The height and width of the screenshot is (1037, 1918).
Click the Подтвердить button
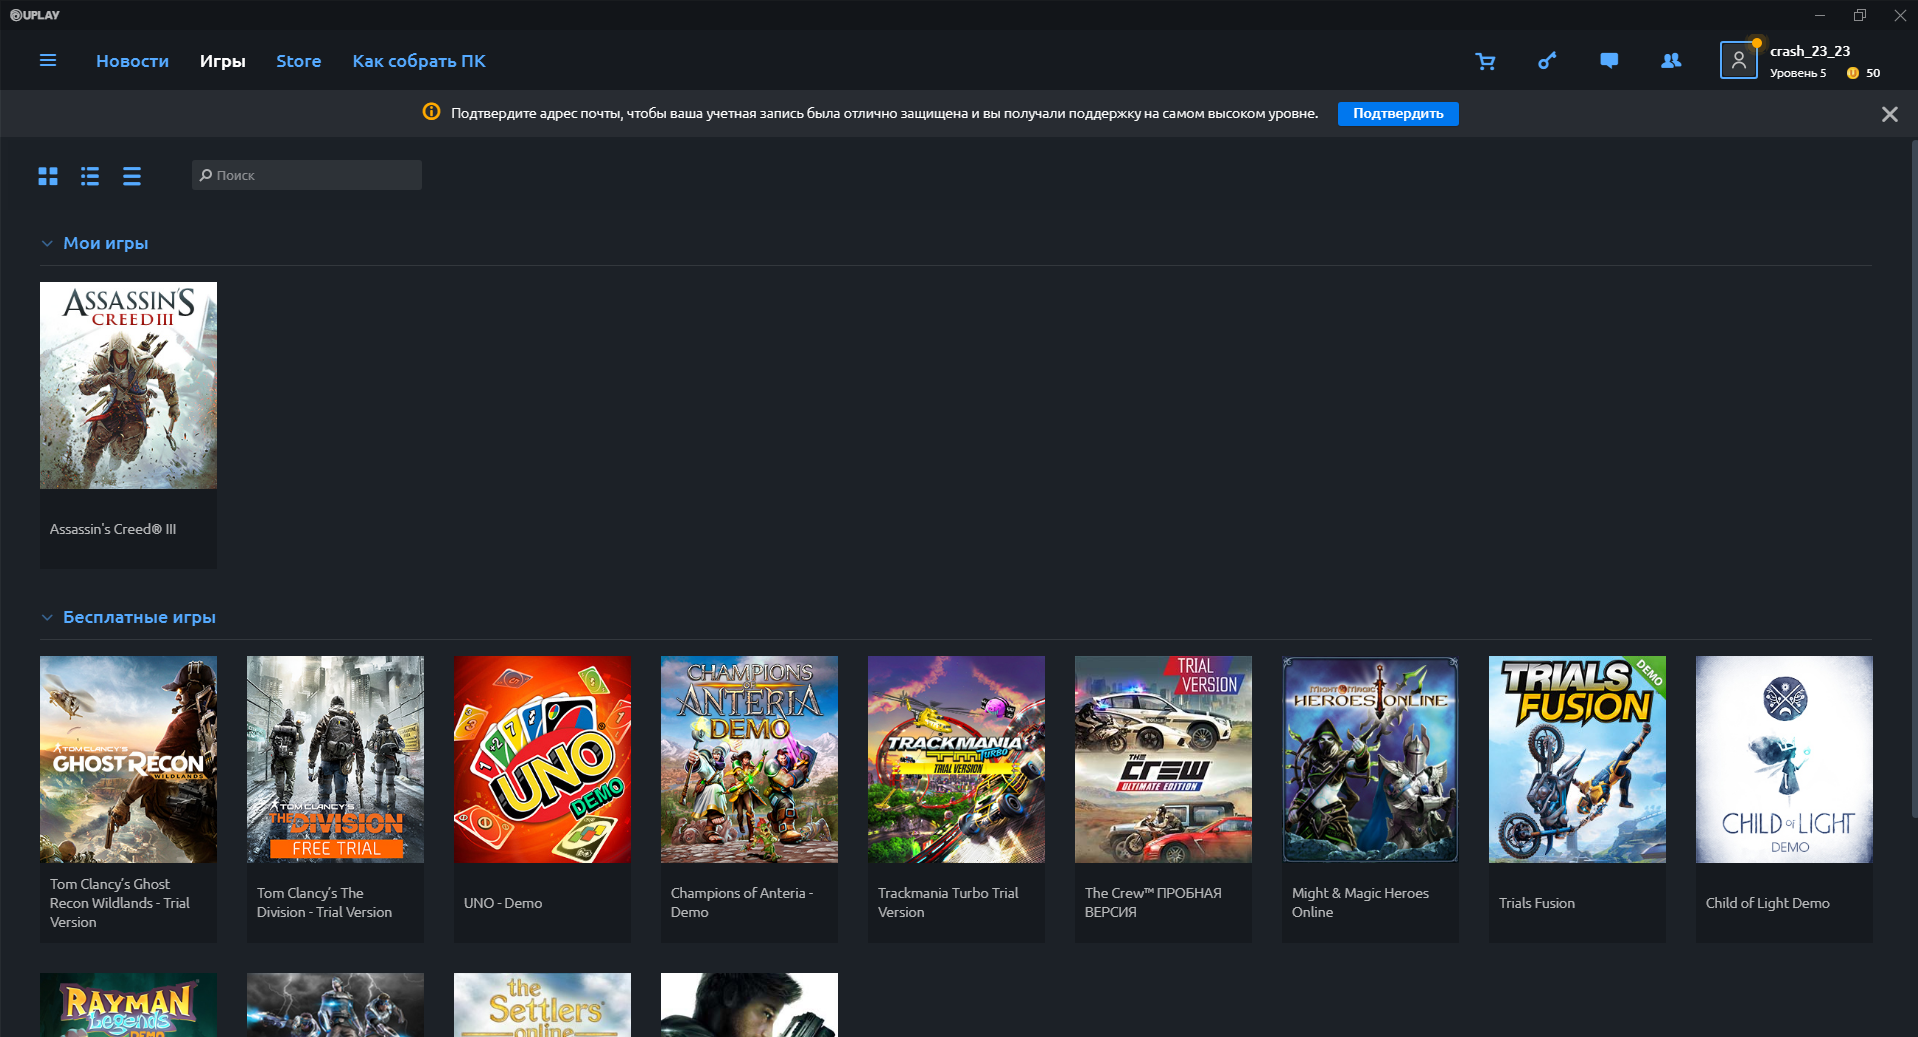1398,113
